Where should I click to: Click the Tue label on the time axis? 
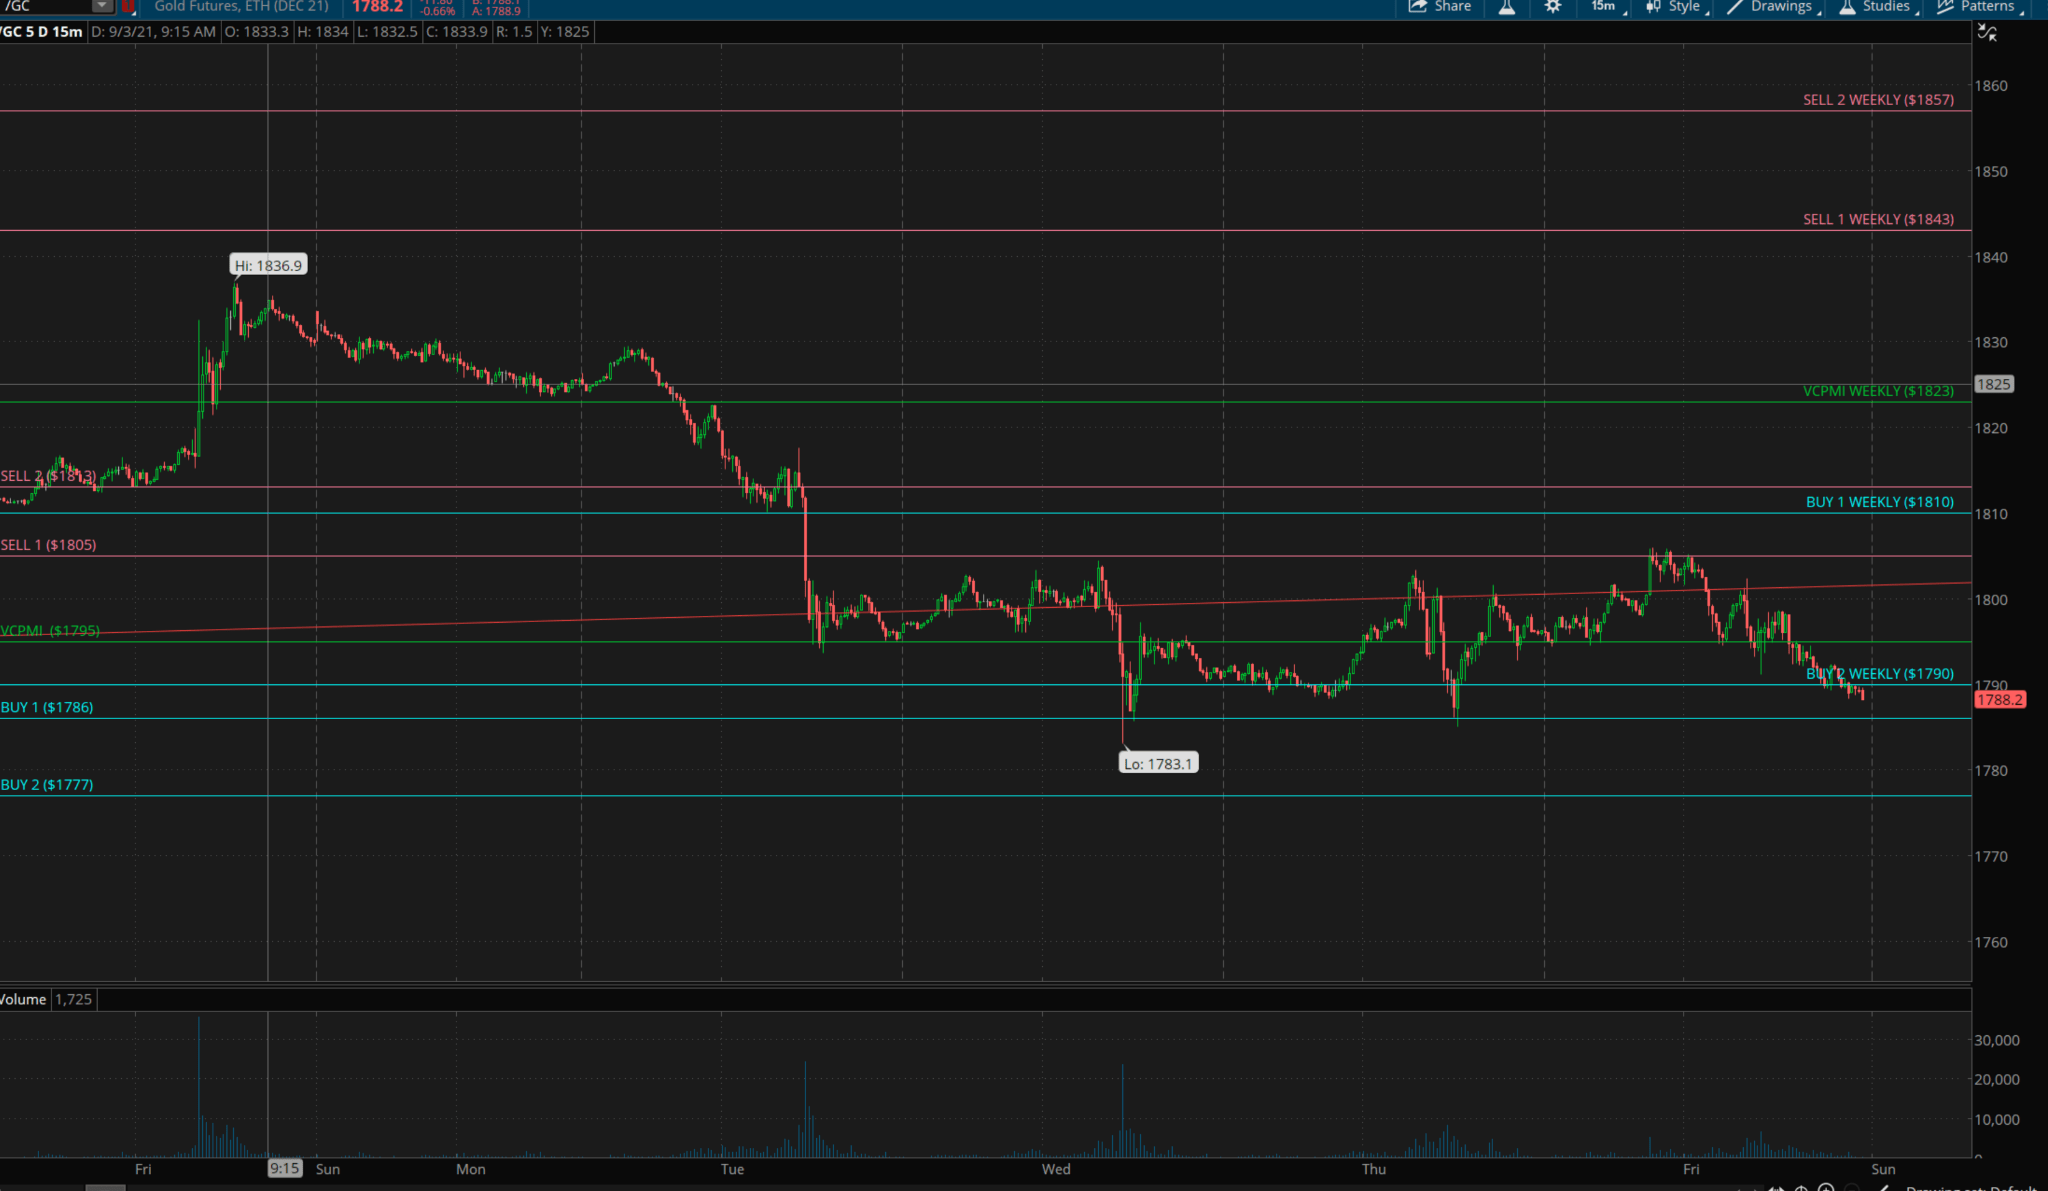(732, 1169)
